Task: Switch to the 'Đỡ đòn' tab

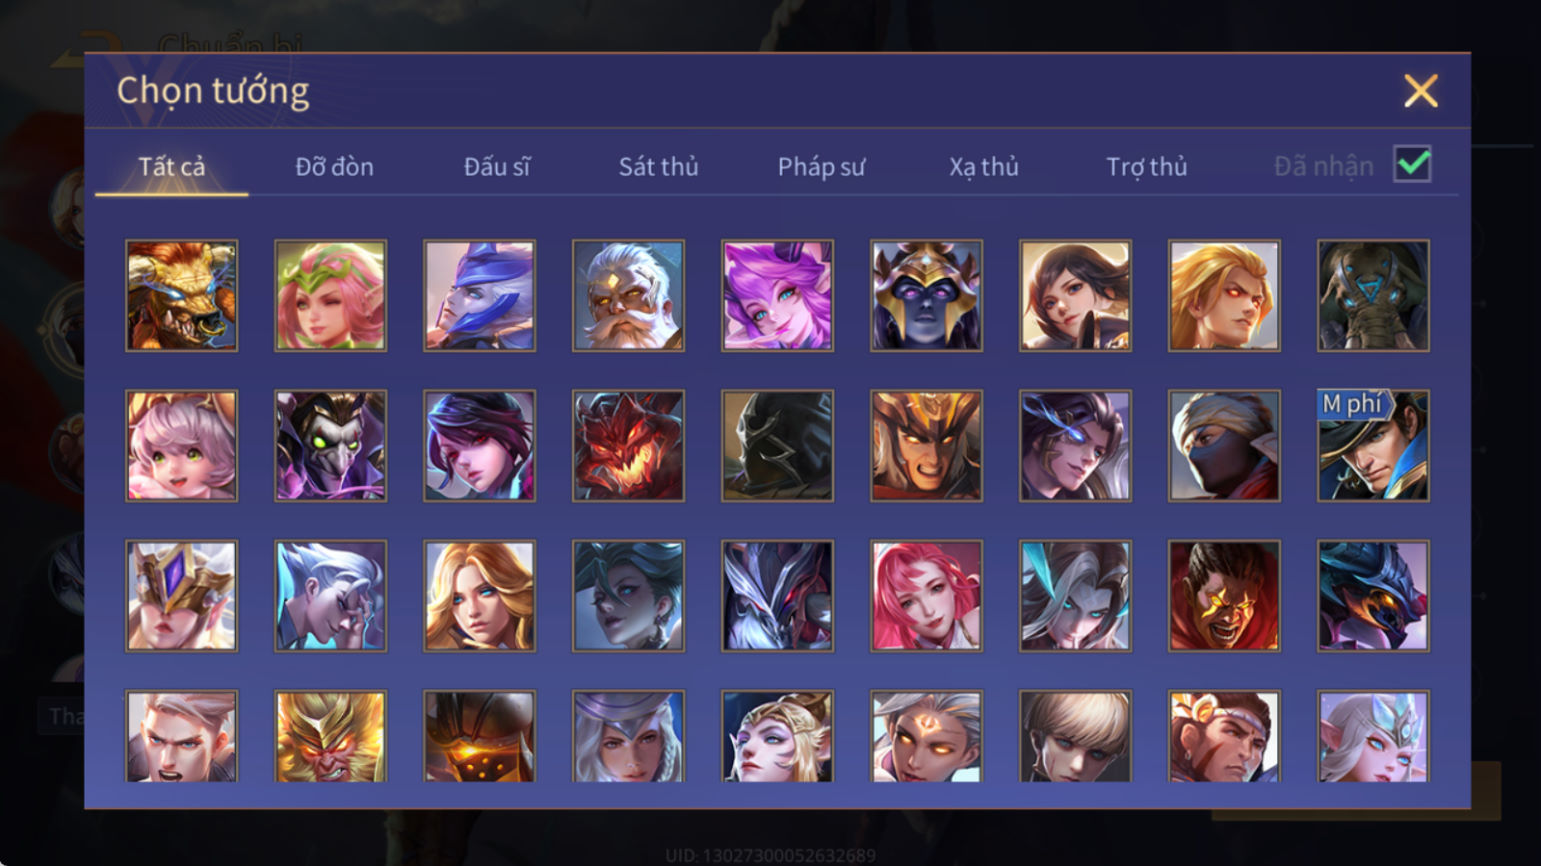Action: tap(334, 166)
